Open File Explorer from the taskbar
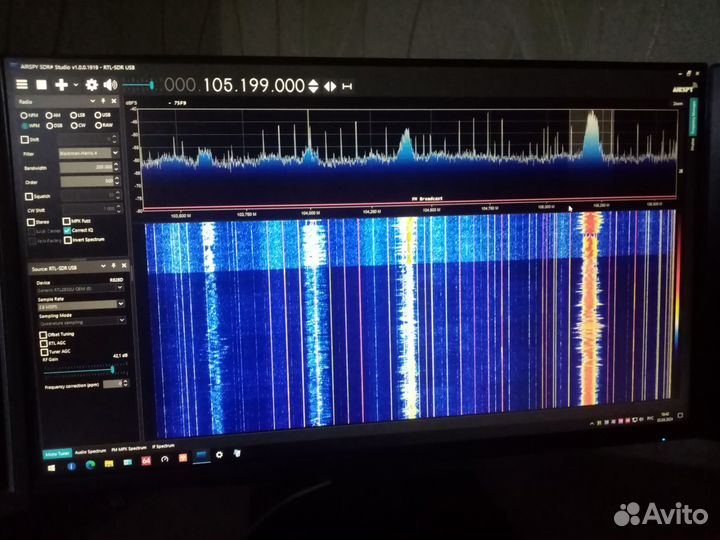The height and width of the screenshot is (540, 720). pyautogui.click(x=109, y=463)
